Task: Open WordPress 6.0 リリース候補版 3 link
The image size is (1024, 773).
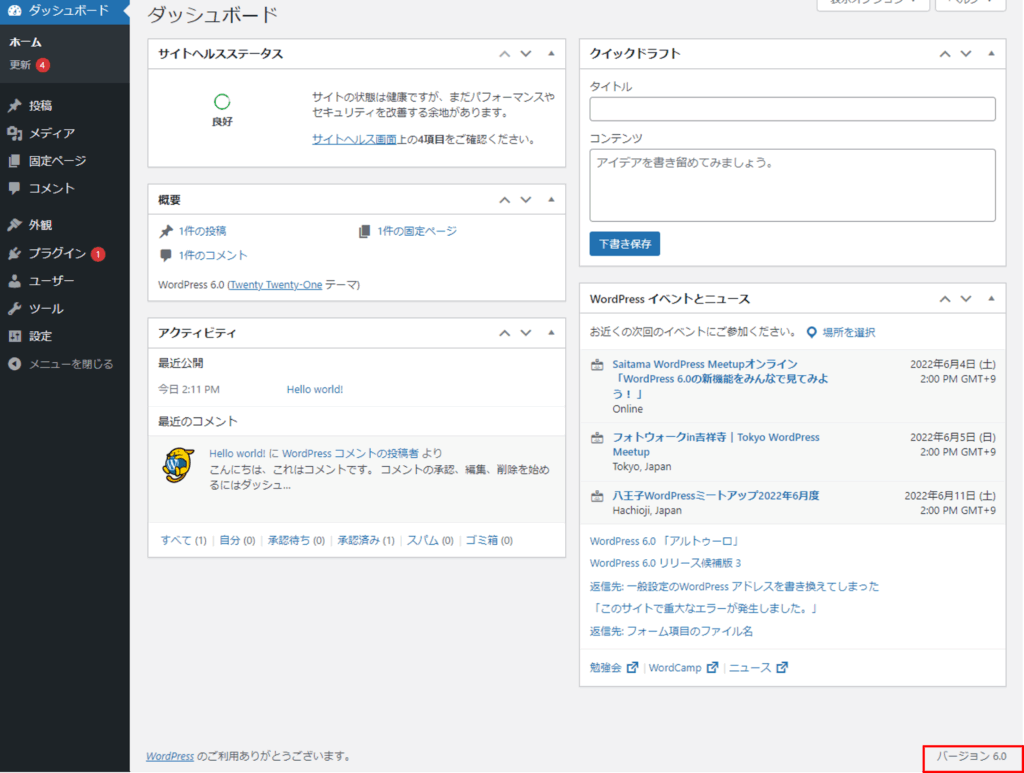Action: tap(665, 563)
